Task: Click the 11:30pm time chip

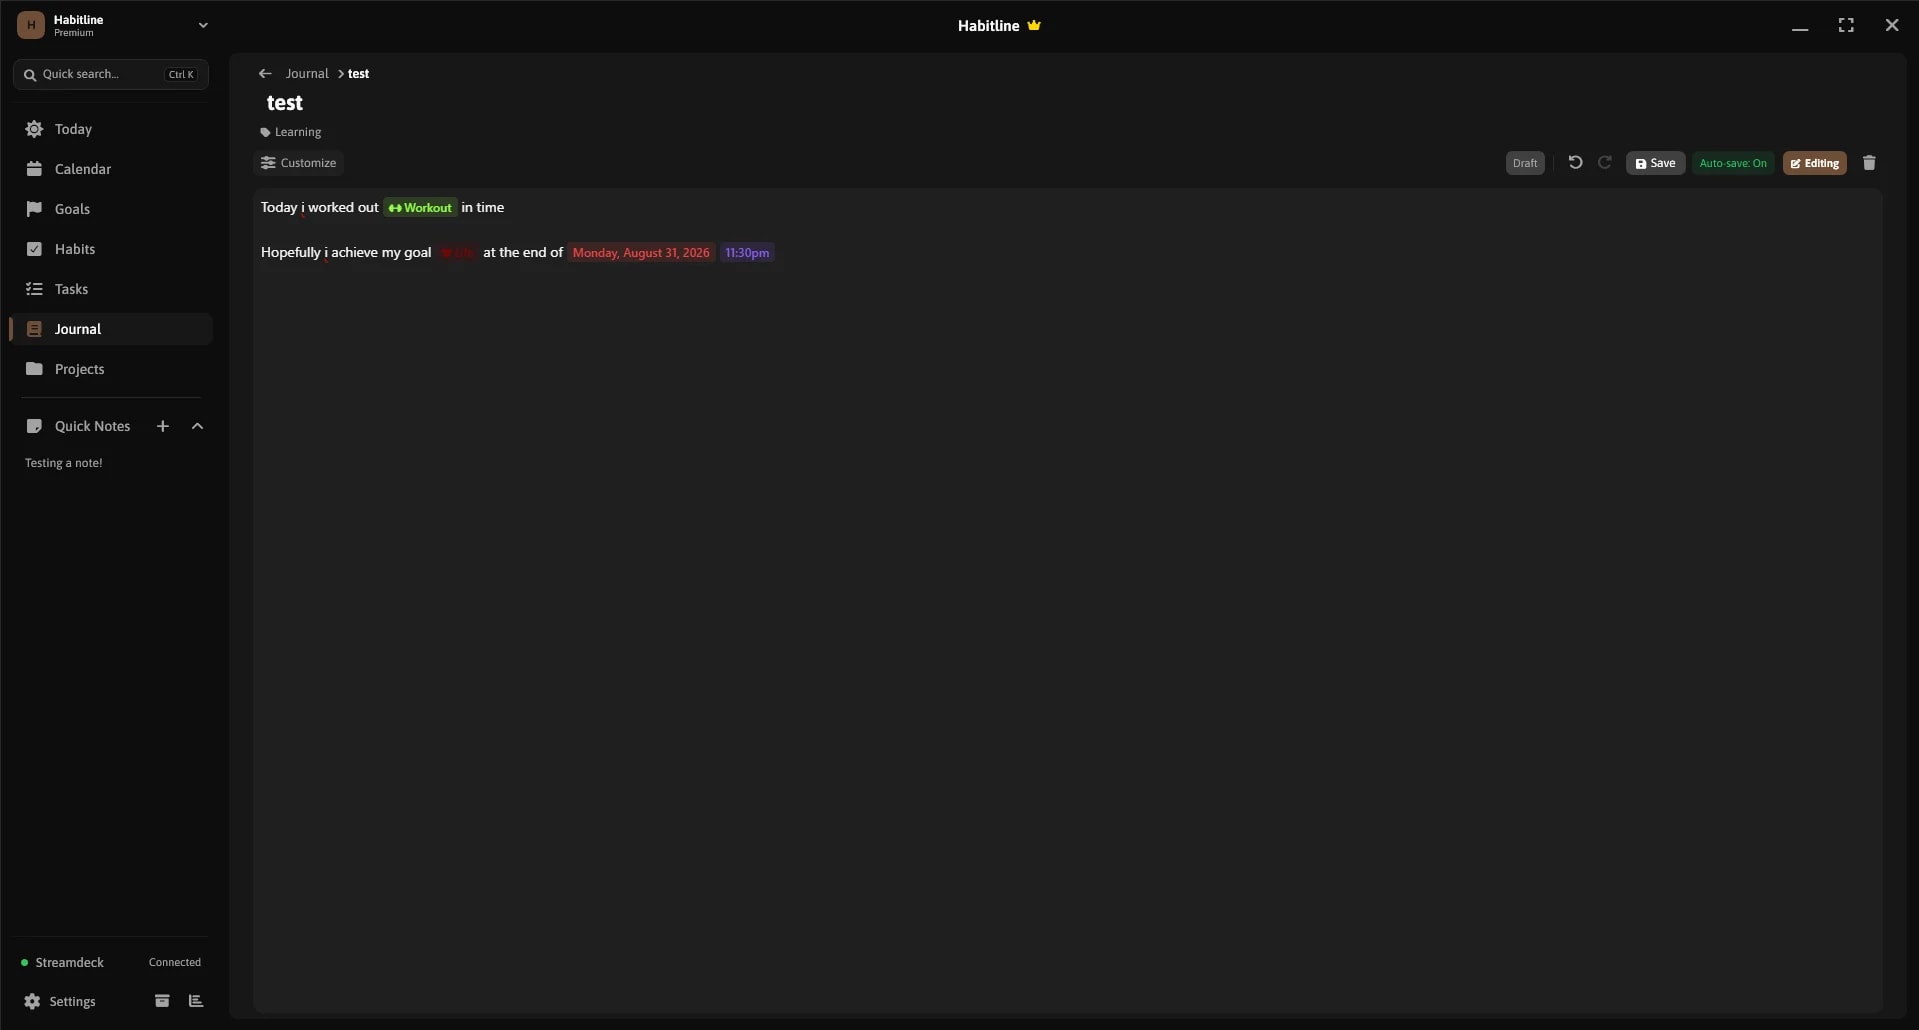Action: click(747, 253)
